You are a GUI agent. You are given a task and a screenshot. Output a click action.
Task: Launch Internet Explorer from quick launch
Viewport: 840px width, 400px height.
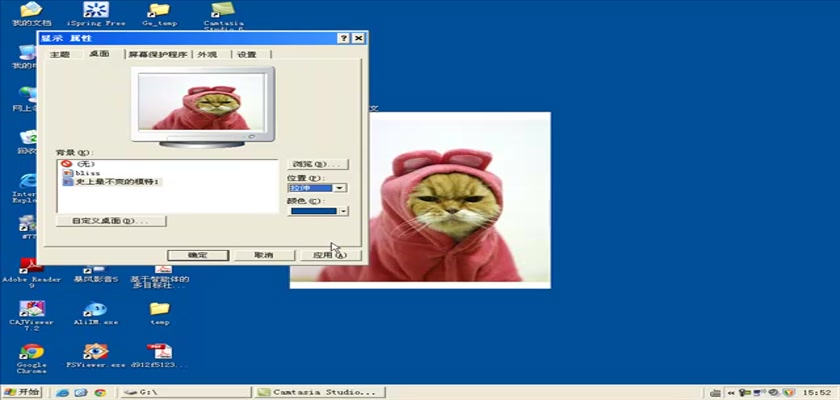63,393
